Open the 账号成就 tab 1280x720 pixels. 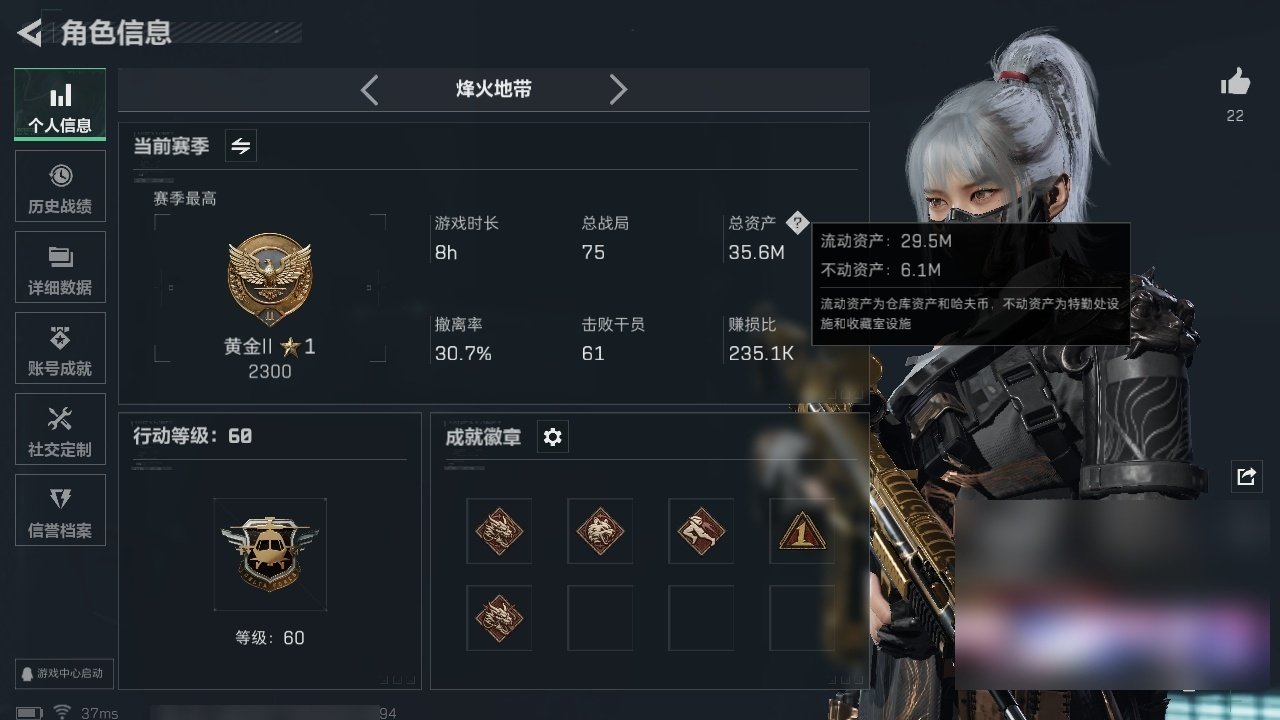pyautogui.click(x=60, y=349)
